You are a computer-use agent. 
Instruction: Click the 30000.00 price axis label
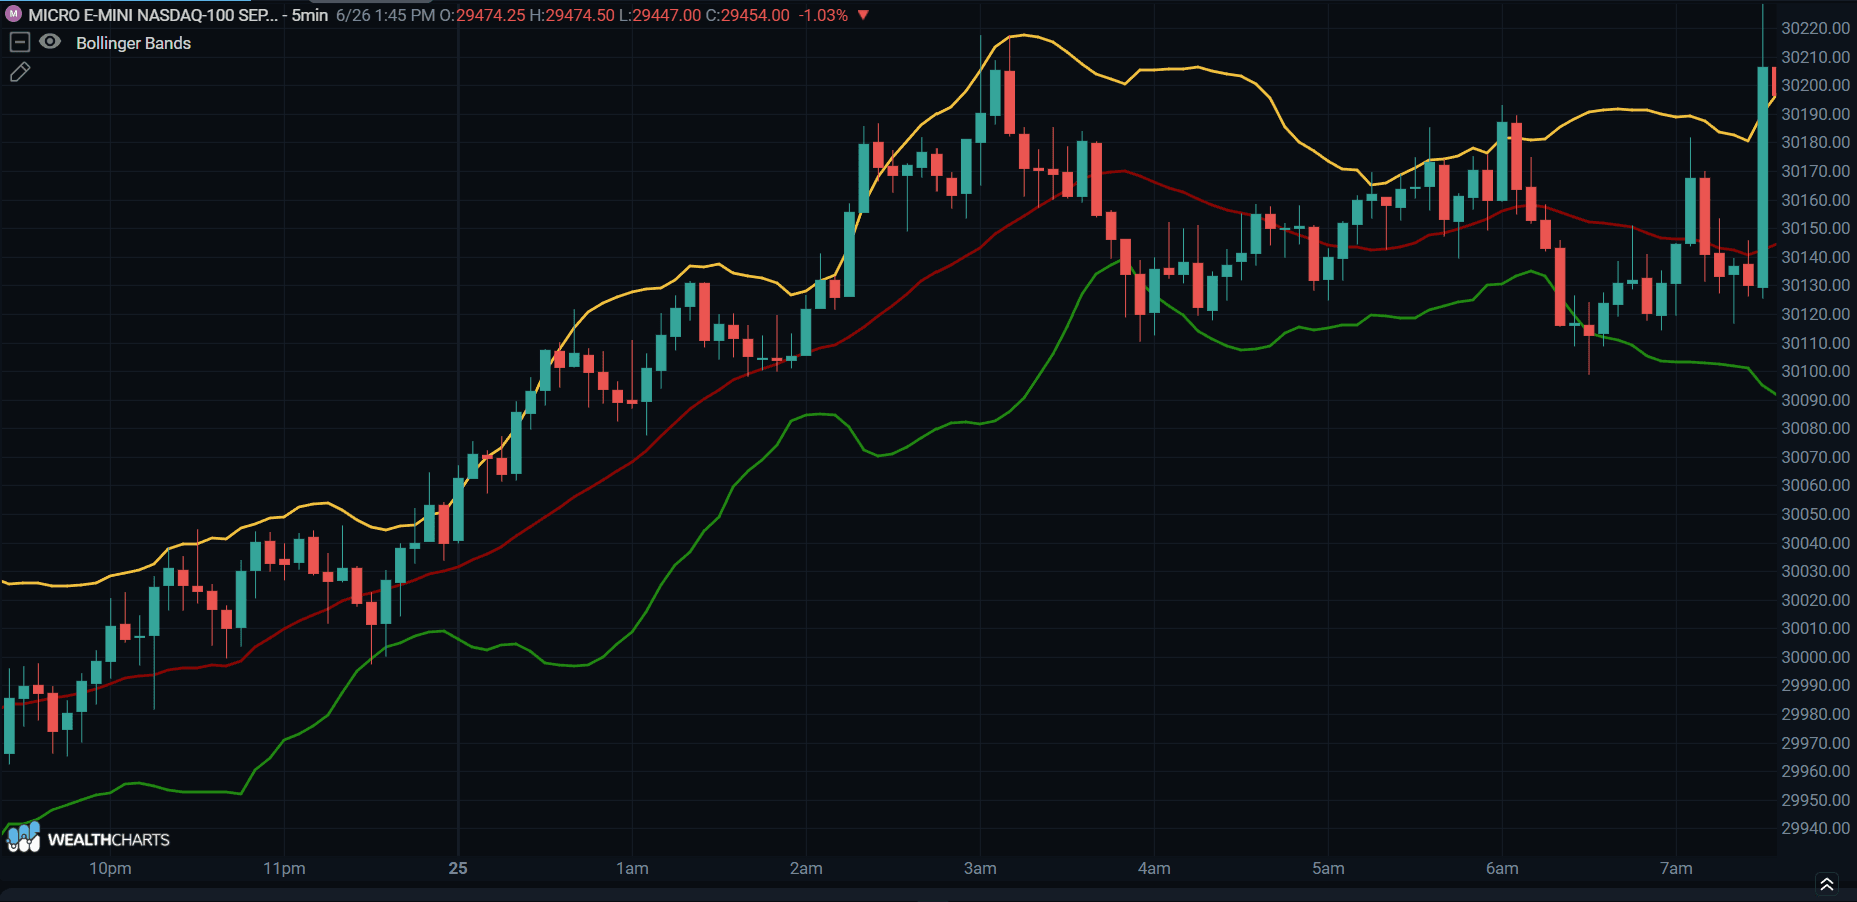point(1815,657)
